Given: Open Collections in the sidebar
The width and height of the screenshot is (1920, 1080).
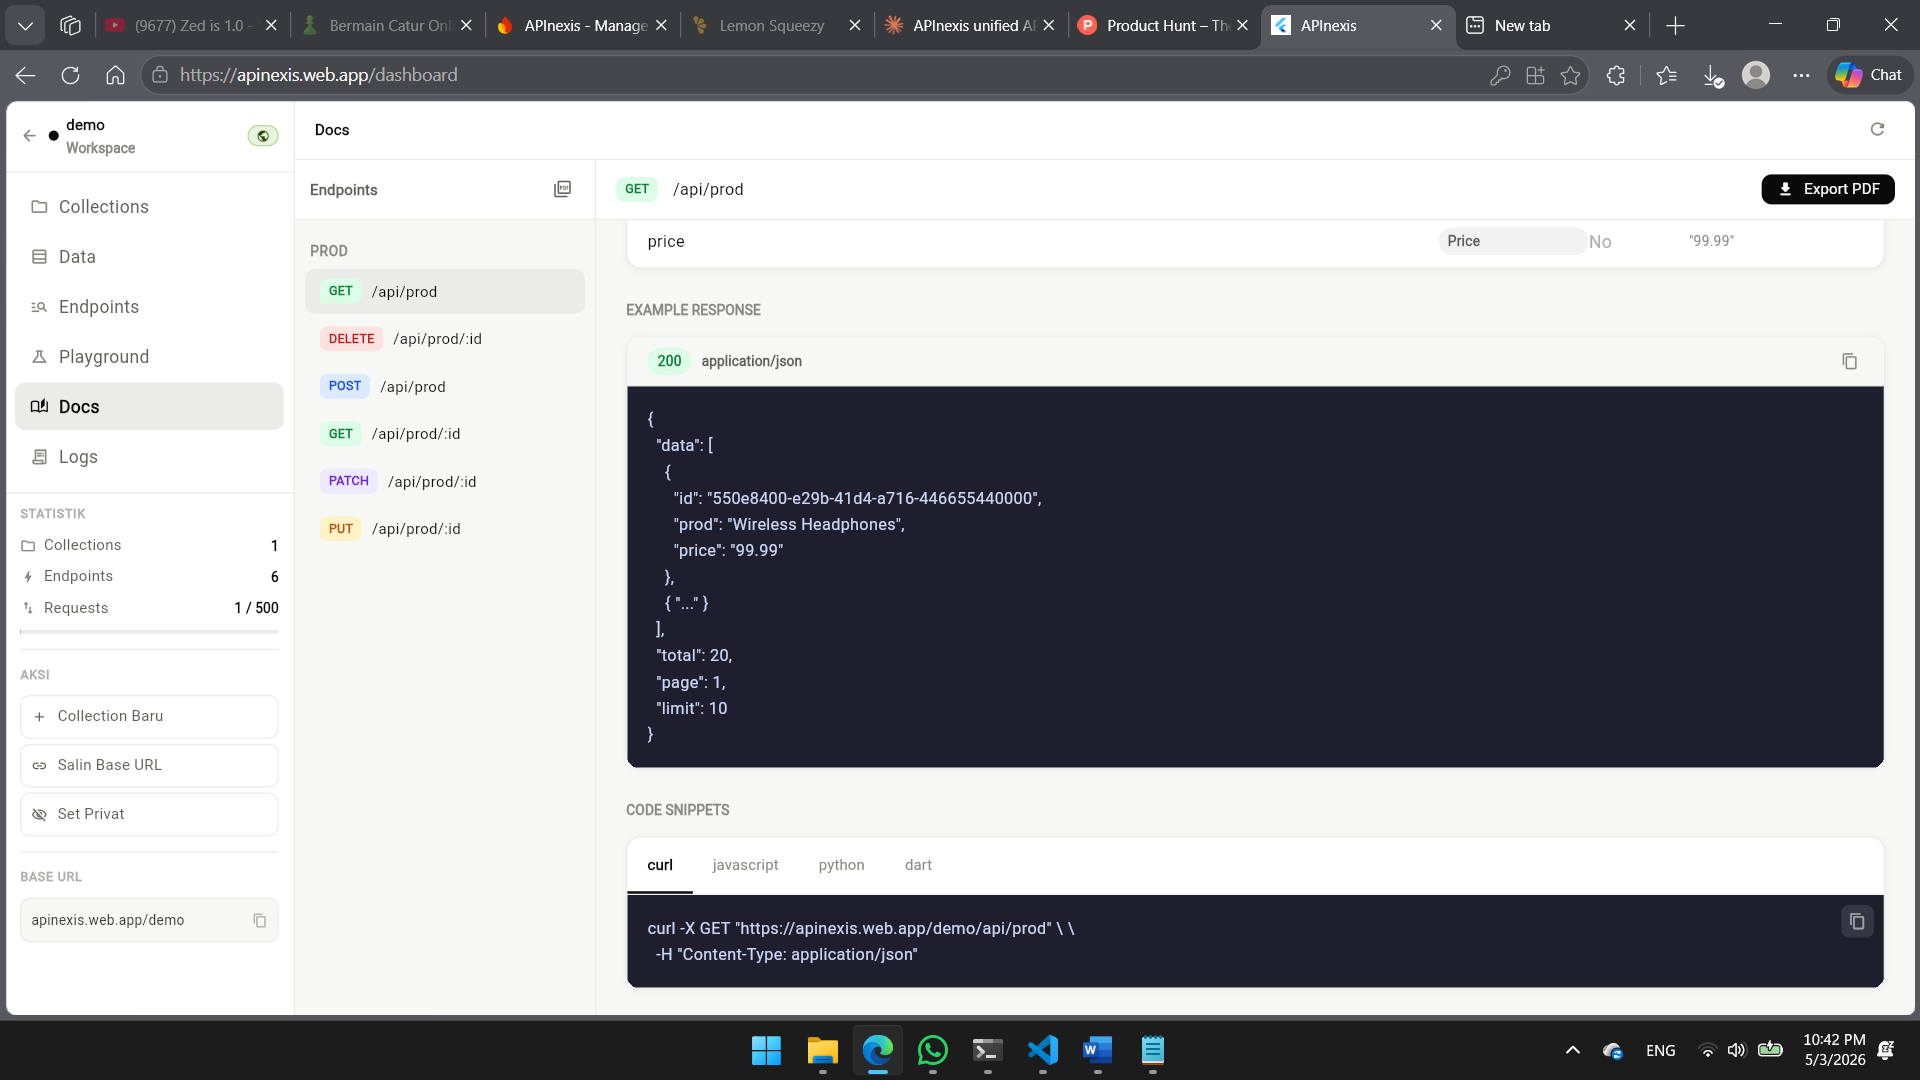Looking at the screenshot, I should [149, 207].
